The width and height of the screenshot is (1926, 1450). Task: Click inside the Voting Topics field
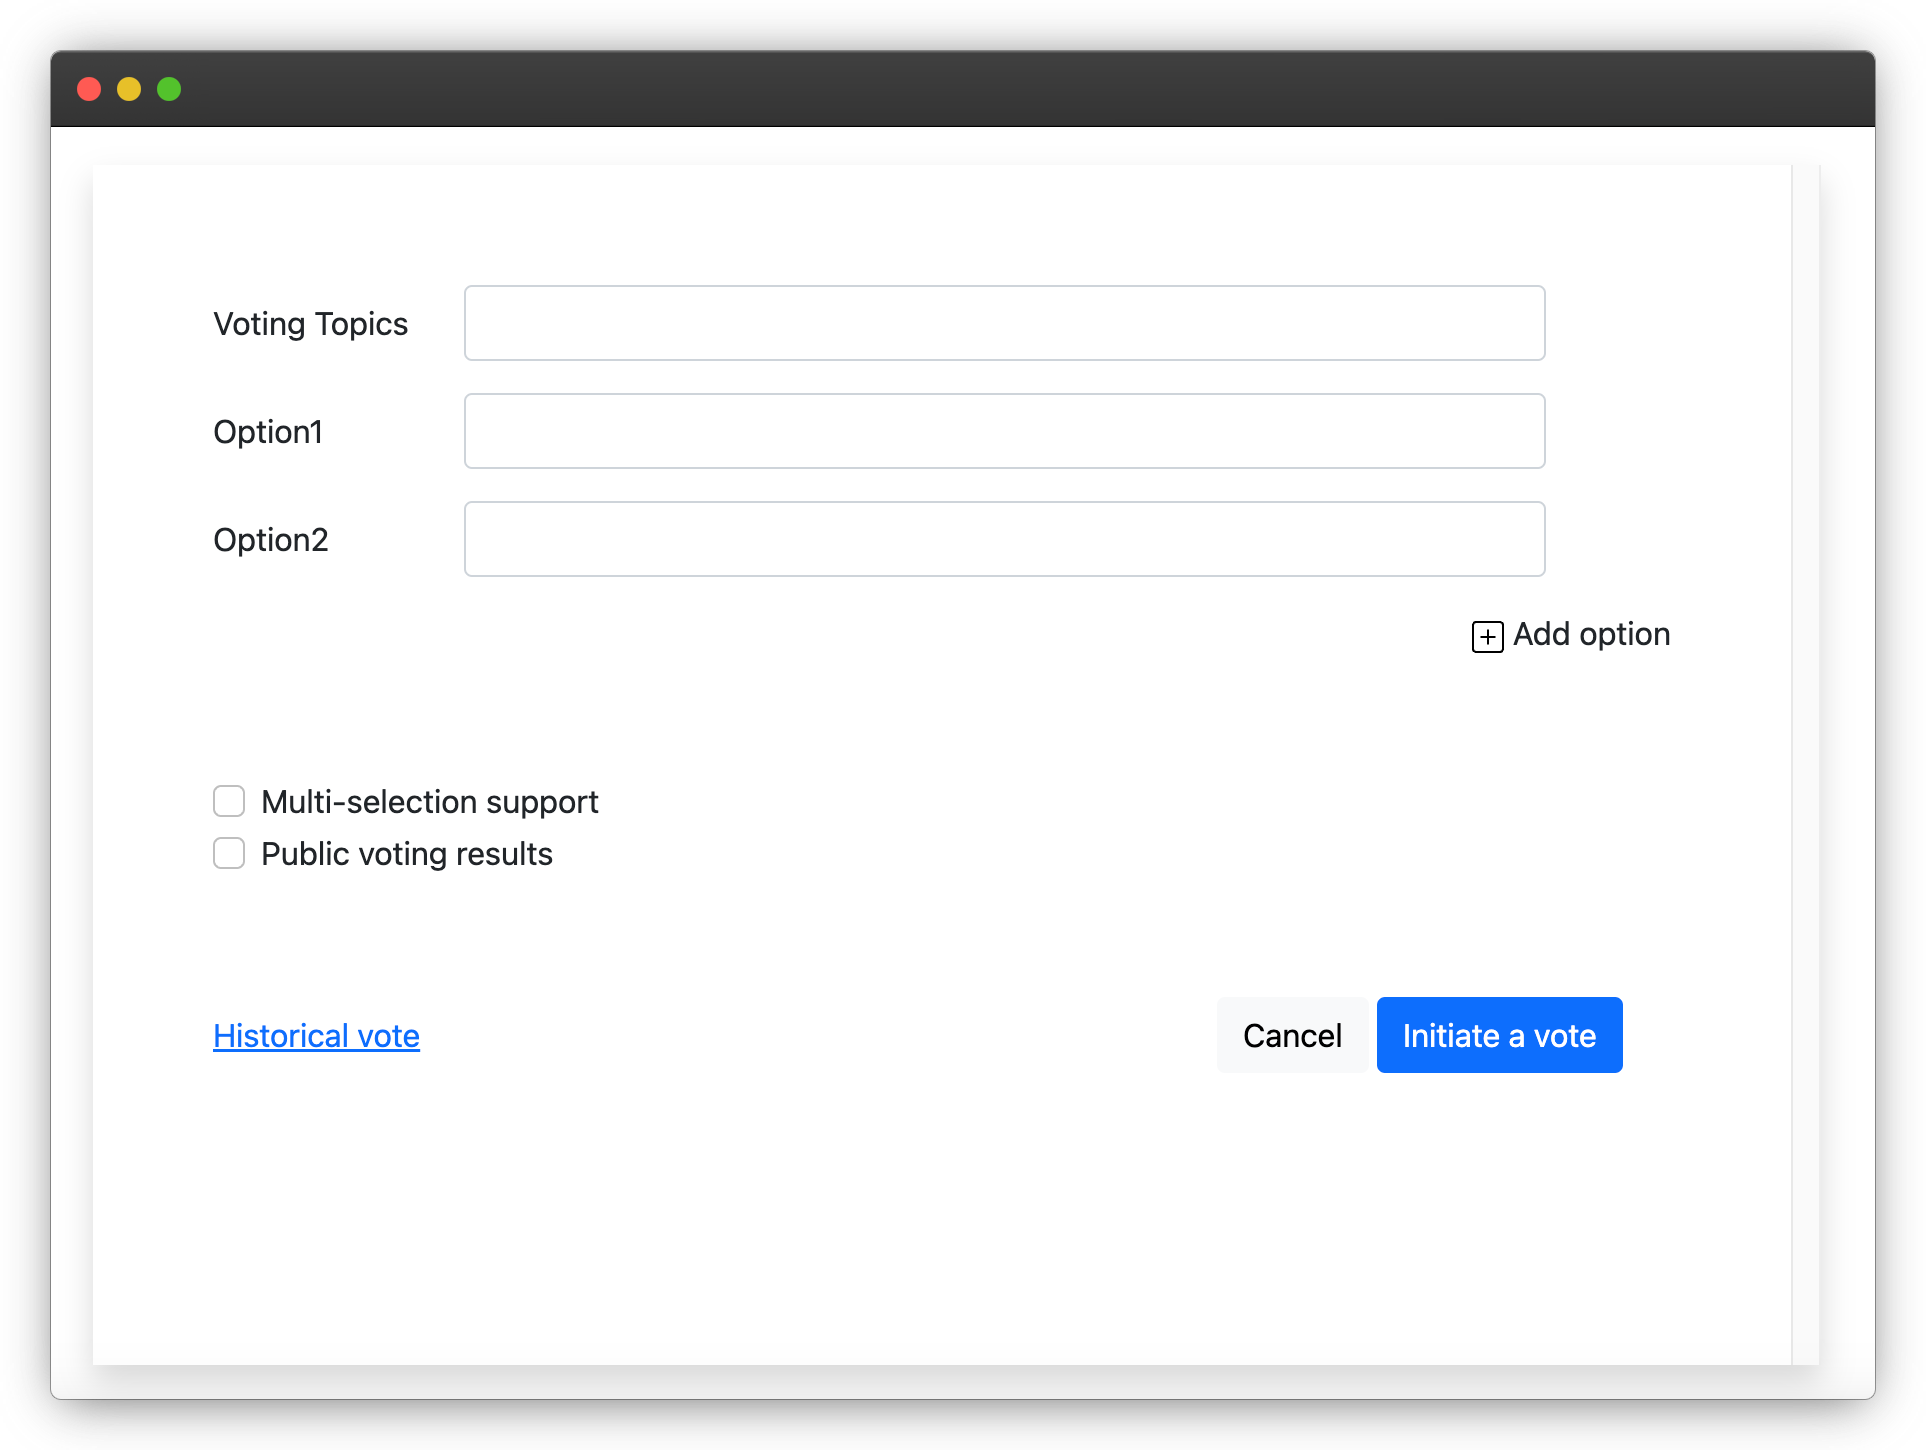coord(1003,322)
